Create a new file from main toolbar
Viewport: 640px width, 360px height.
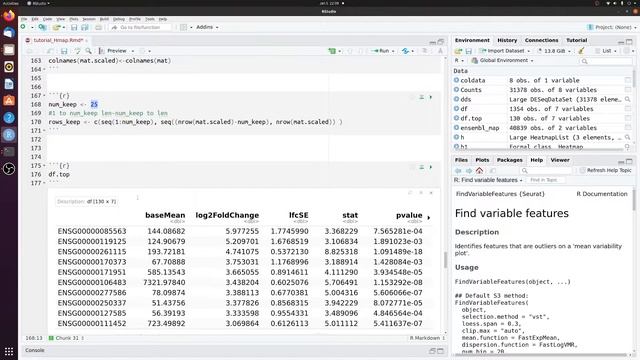[23, 27]
